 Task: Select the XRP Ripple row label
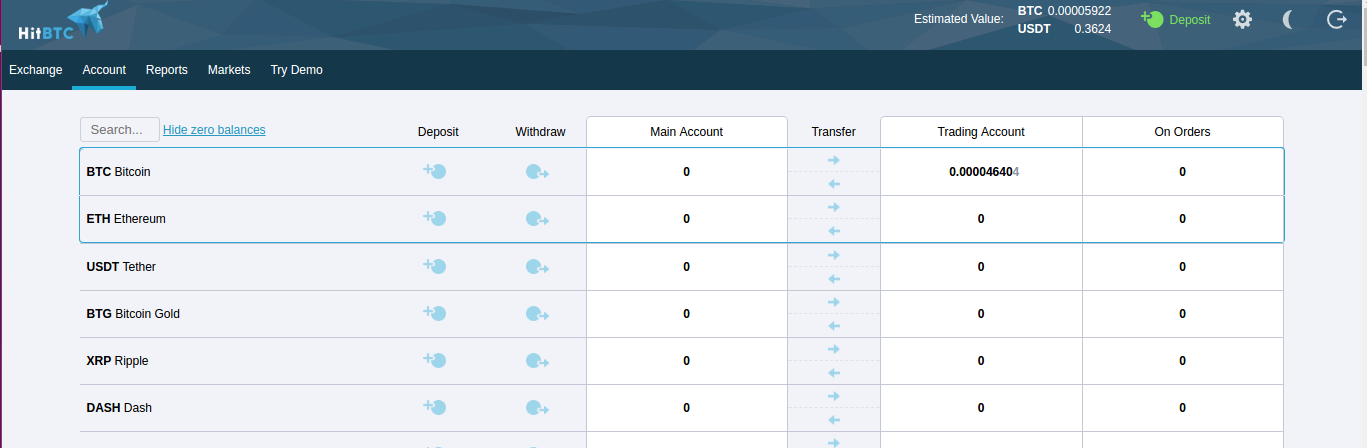(x=117, y=361)
